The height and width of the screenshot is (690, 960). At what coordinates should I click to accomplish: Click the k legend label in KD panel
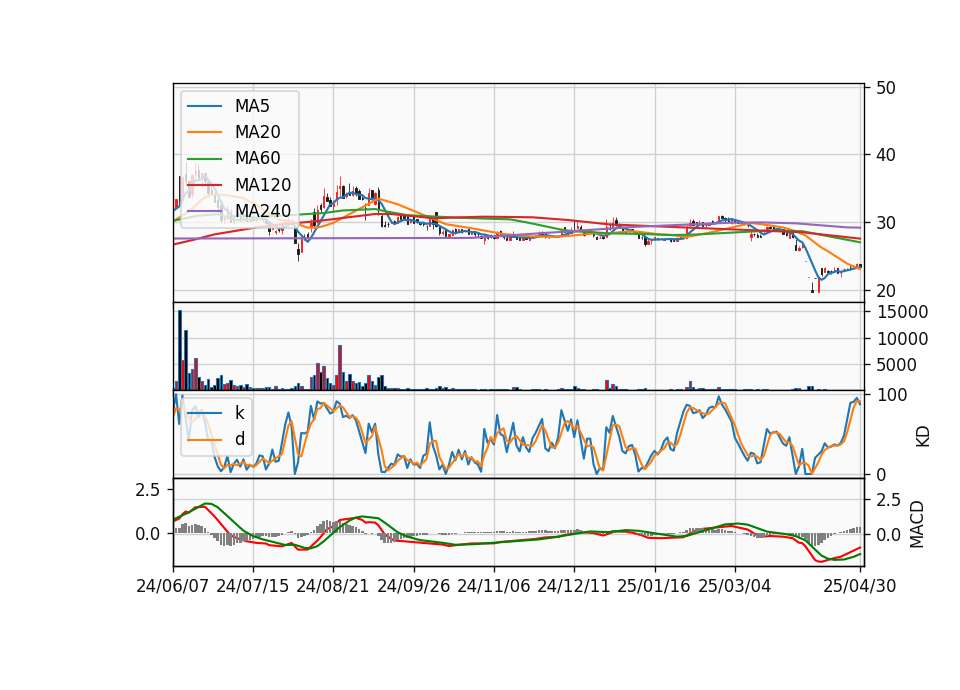[239, 413]
